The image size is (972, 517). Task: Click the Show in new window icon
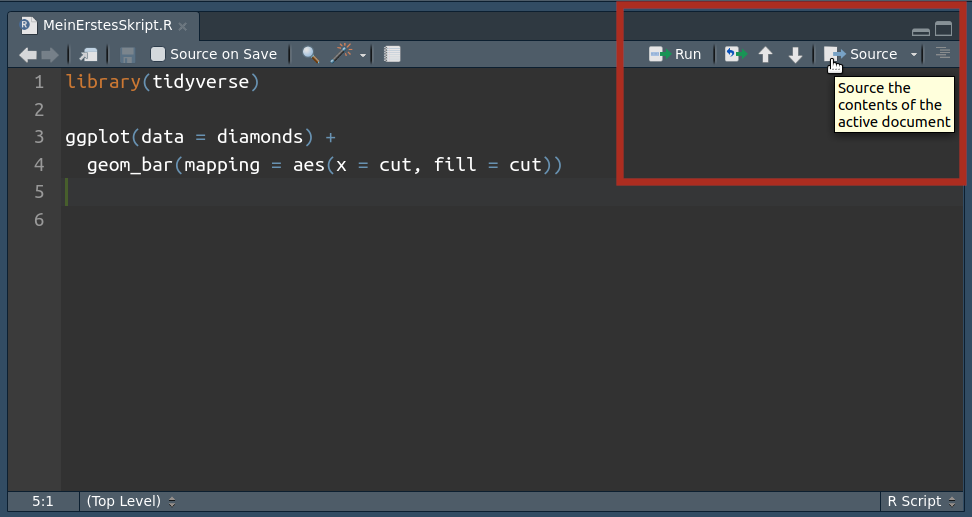tap(90, 55)
